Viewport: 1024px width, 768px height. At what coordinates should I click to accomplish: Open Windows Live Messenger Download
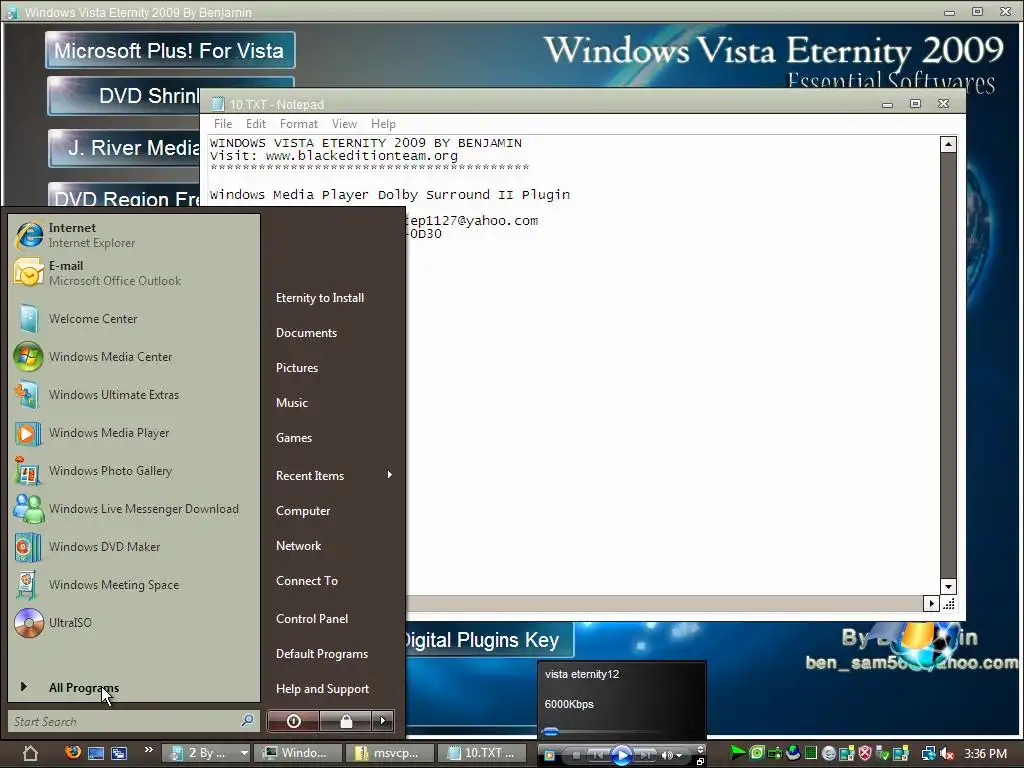click(134, 509)
